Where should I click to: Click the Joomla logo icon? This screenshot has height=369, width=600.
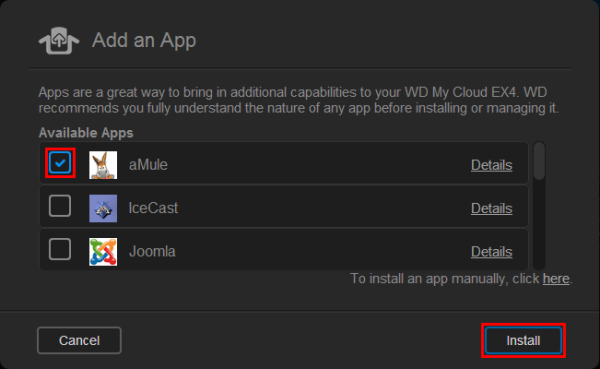pos(103,251)
